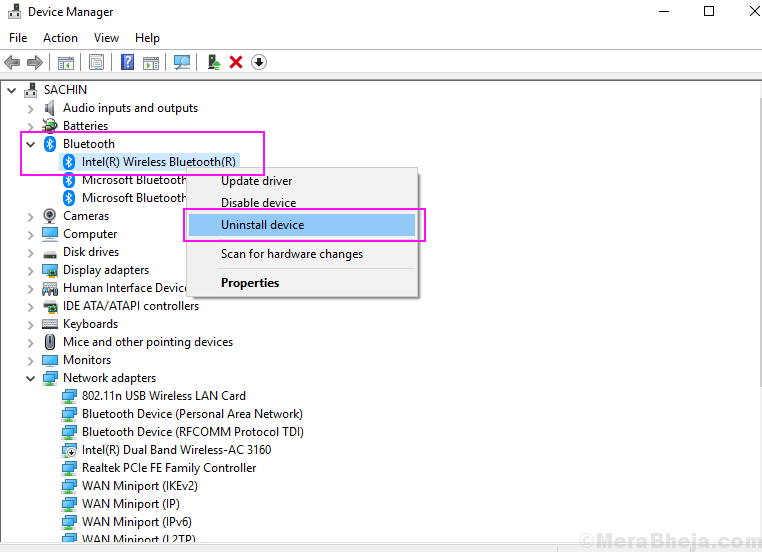Open the File menu
The width and height of the screenshot is (762, 552).
pyautogui.click(x=18, y=38)
